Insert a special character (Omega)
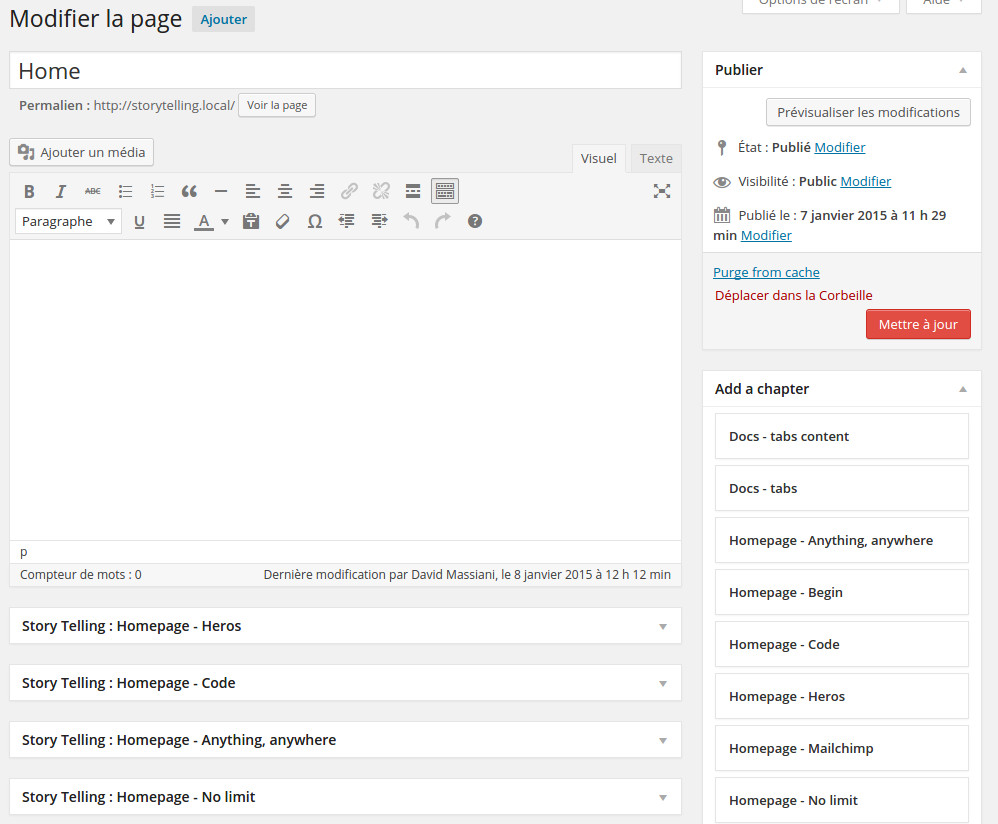Screen dimensions: 998x824 (314, 221)
